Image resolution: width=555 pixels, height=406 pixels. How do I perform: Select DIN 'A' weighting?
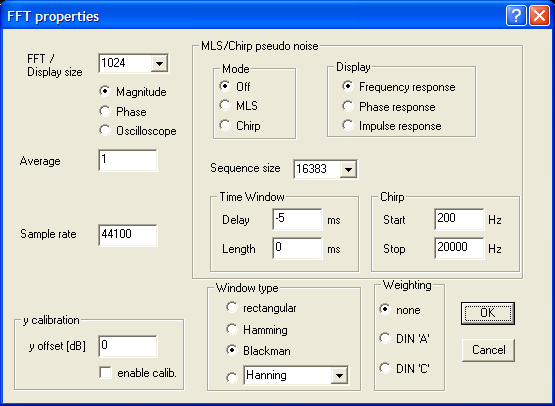385,338
